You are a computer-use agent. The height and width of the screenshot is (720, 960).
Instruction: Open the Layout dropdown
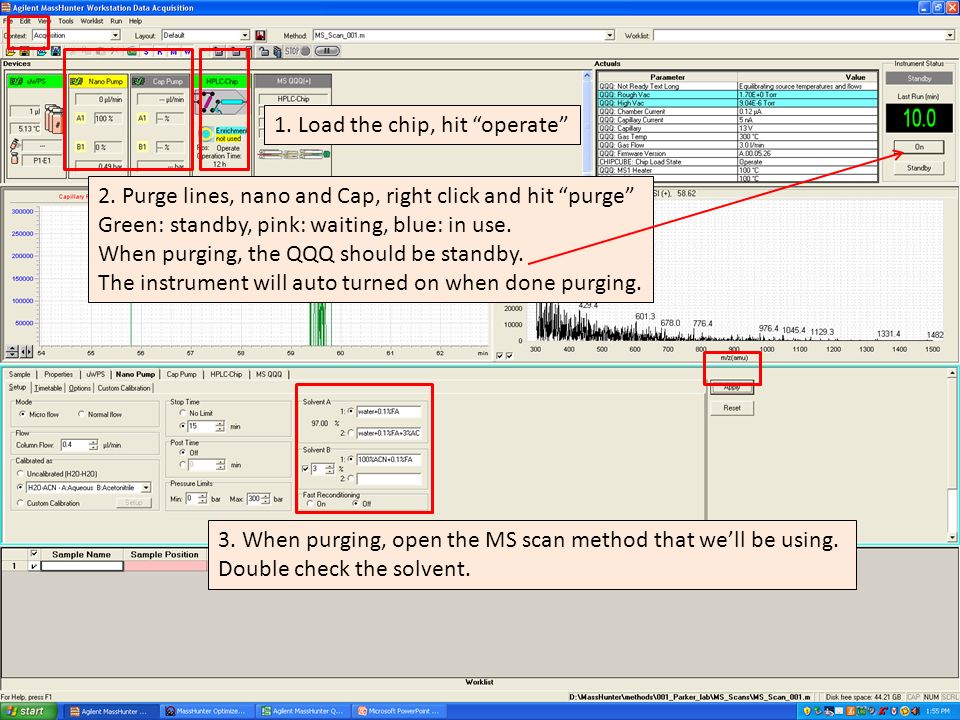(x=245, y=36)
